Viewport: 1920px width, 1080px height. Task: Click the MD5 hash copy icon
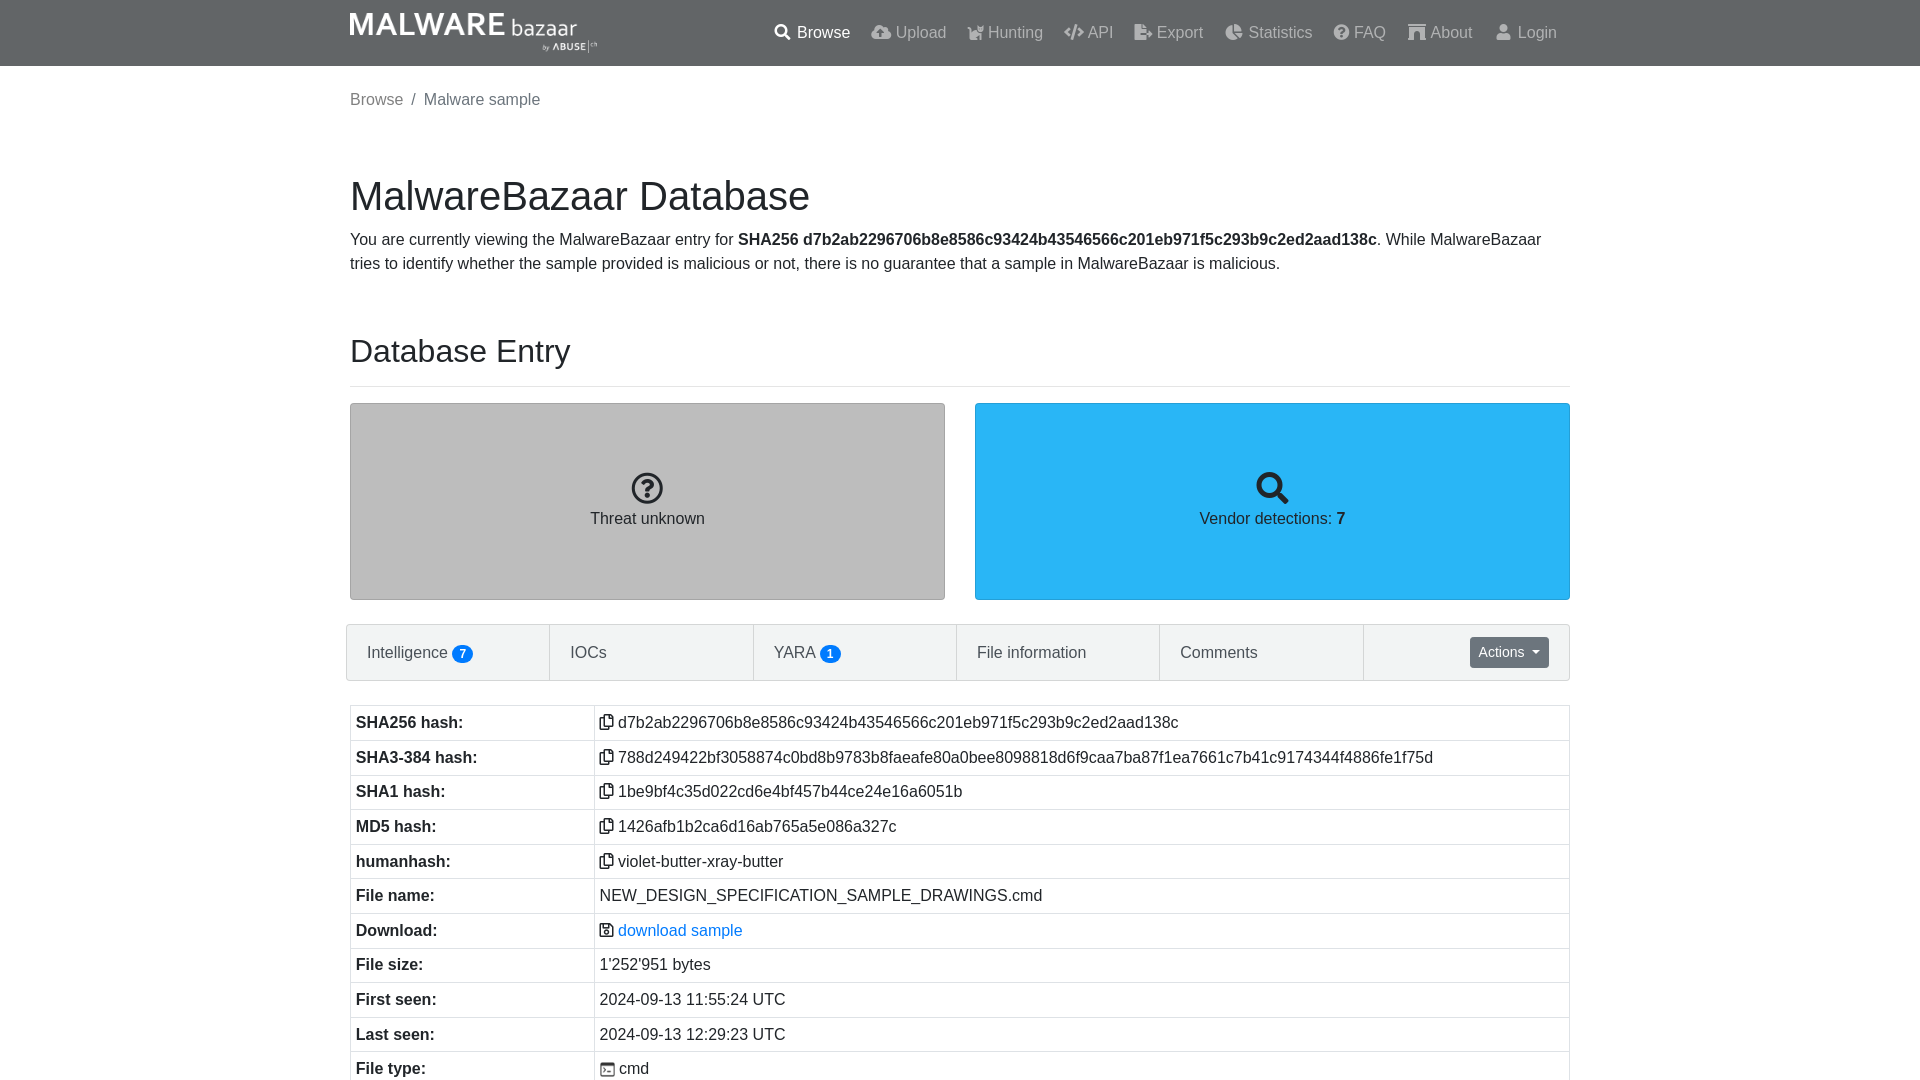[x=605, y=827]
